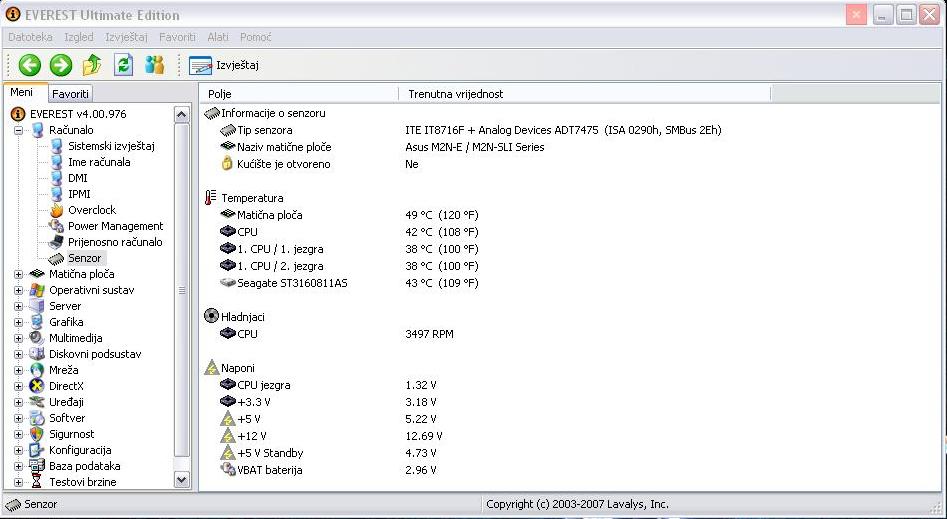The height and width of the screenshot is (519, 947).
Task: Open the Izvještaj menu in the menu bar
Action: click(126, 37)
